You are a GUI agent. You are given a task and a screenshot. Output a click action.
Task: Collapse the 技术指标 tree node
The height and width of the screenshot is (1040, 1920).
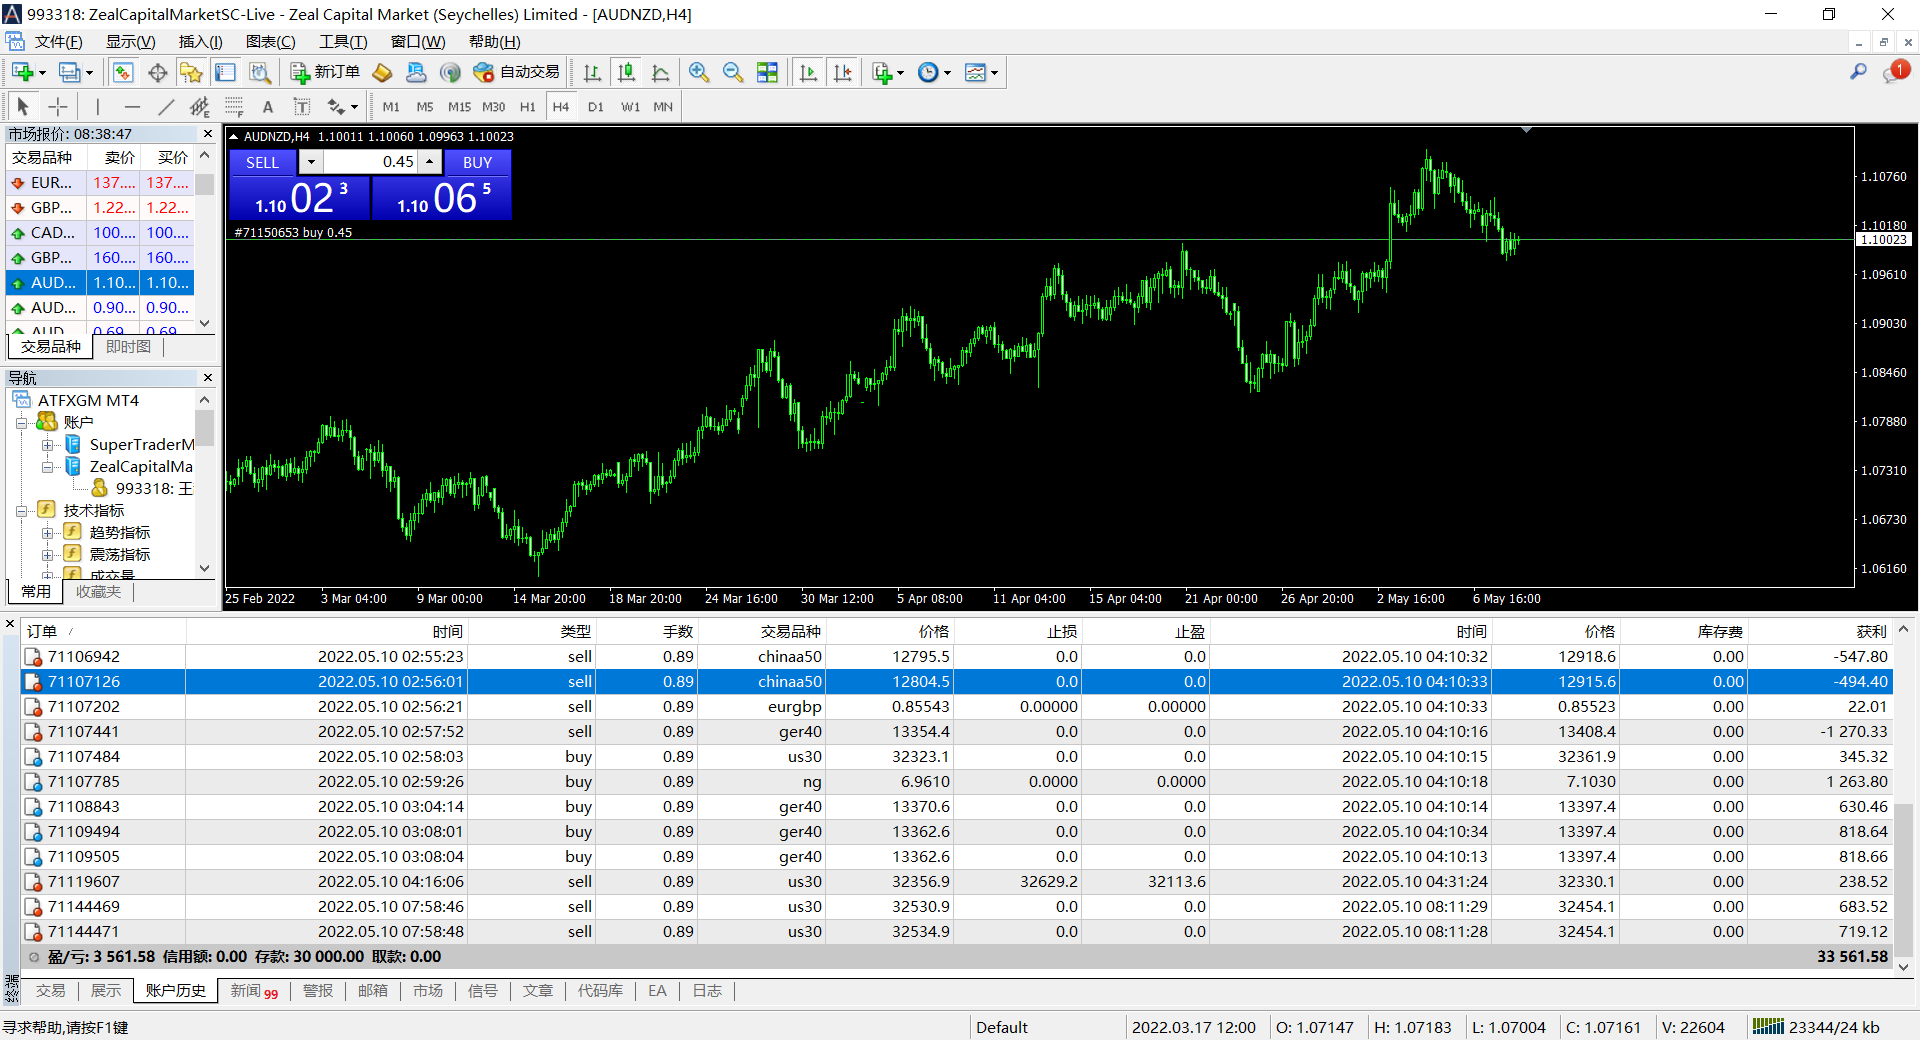(21, 511)
